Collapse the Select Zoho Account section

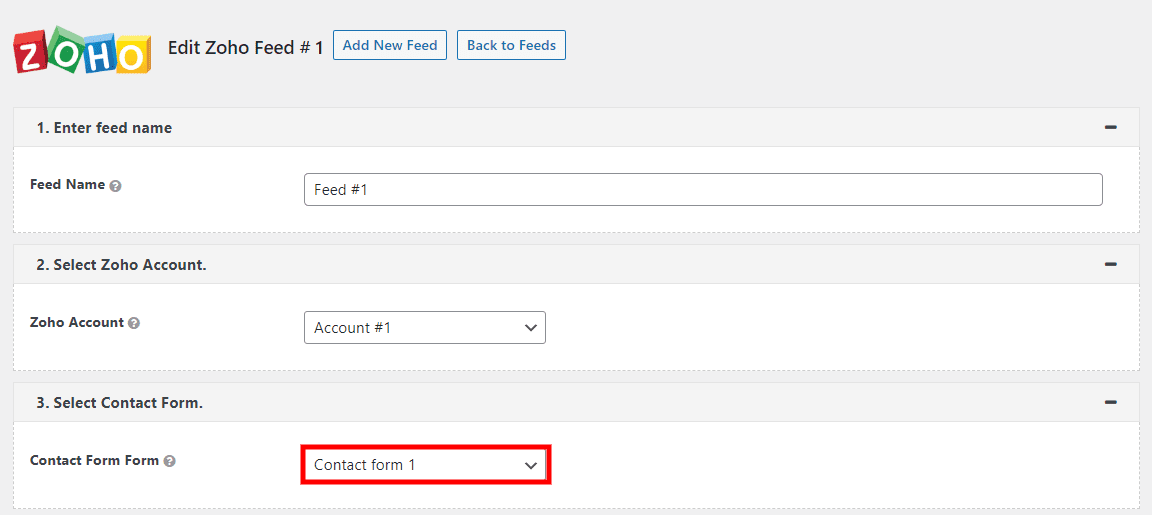tap(1110, 265)
